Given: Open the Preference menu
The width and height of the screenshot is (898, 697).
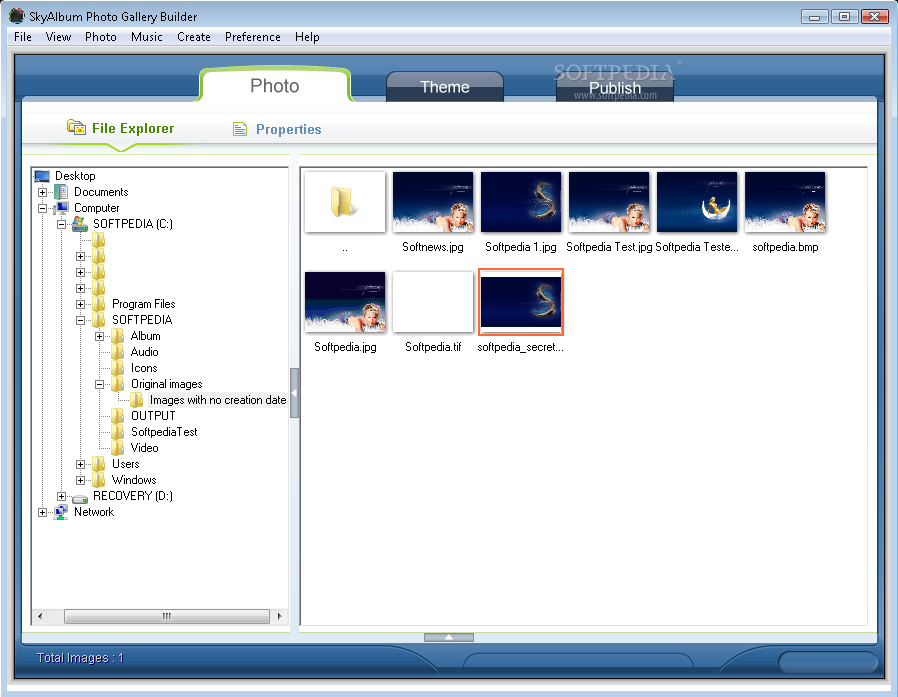Looking at the screenshot, I should coord(253,37).
